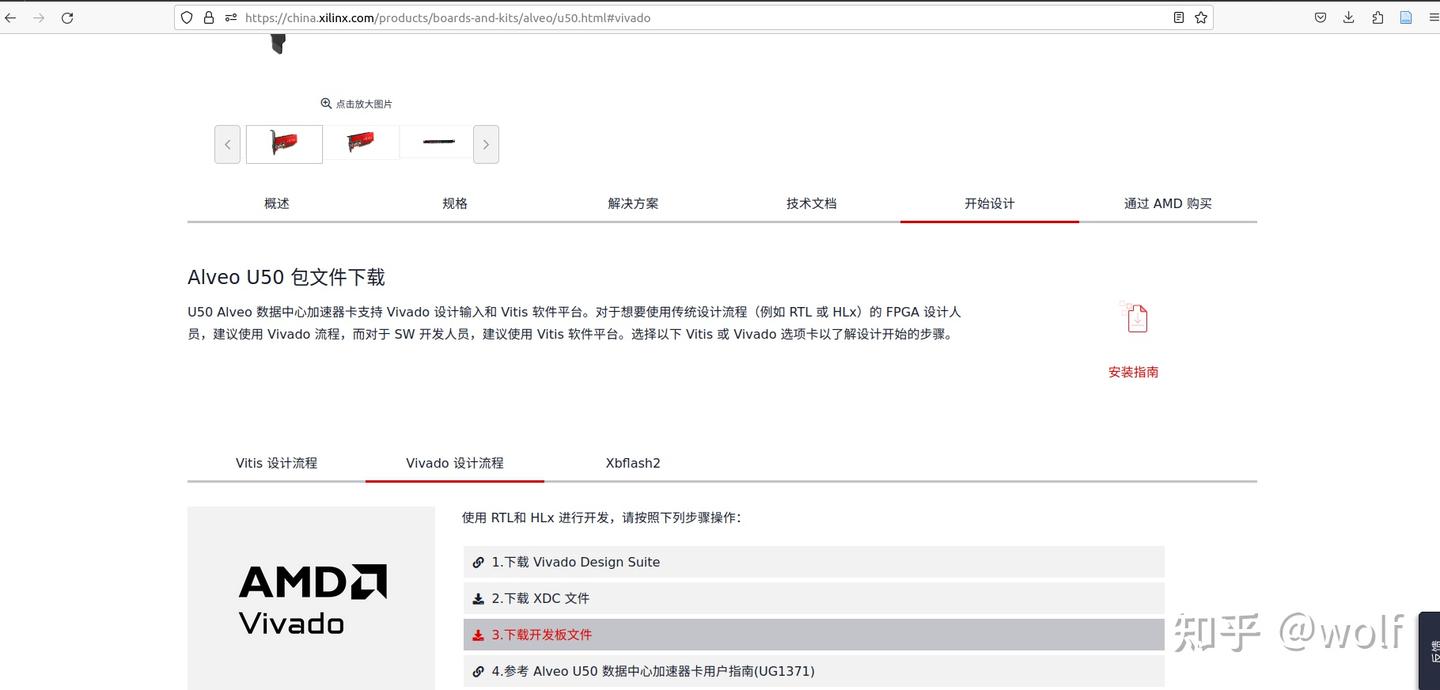Open the browser extensions puzzle icon
This screenshot has height=690, width=1440.
1379,17
